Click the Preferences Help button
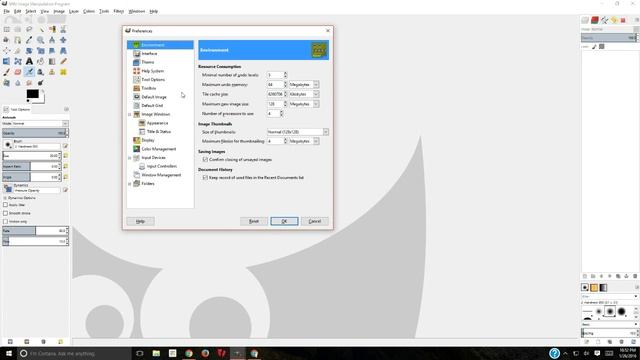640x360 pixels. coord(140,221)
